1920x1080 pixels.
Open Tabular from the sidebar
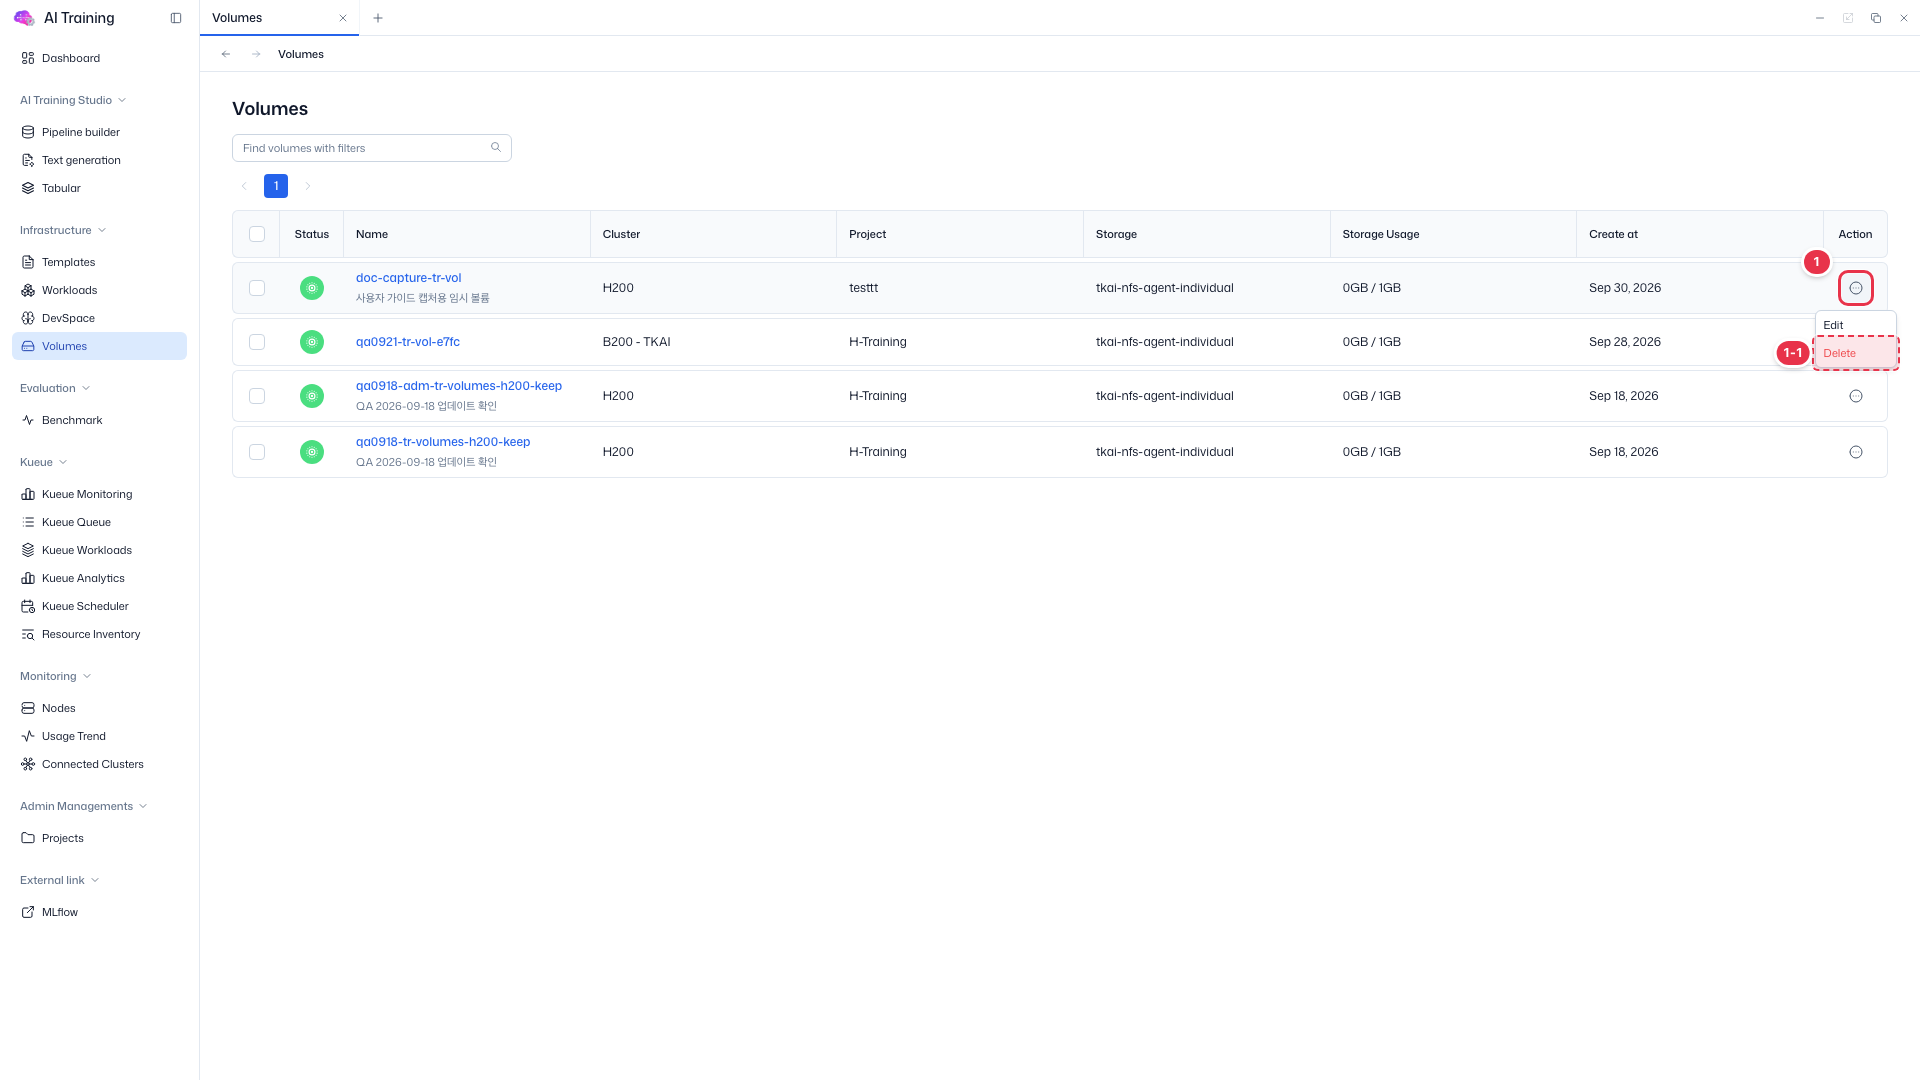pos(61,188)
